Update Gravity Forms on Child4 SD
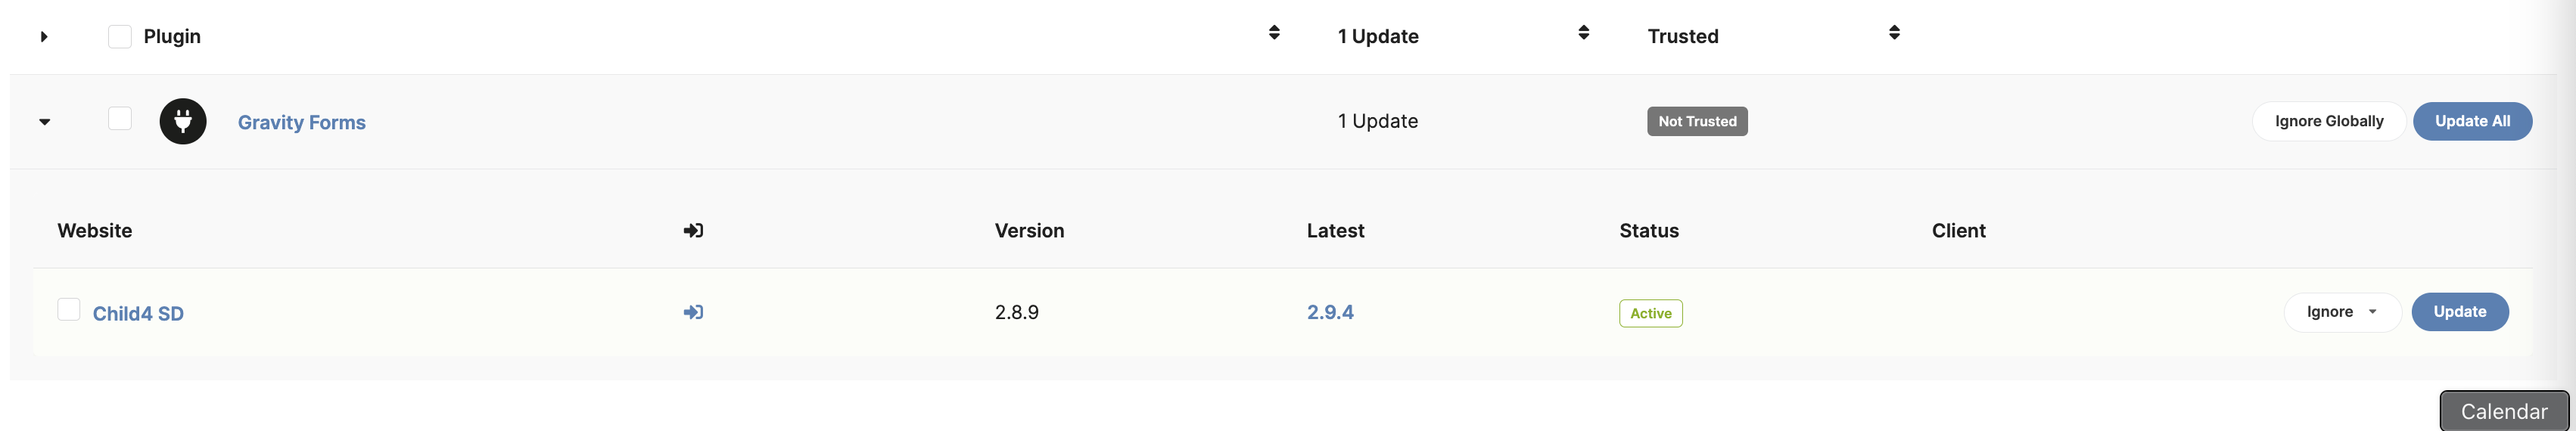Image resolution: width=2576 pixels, height=431 pixels. (2460, 312)
